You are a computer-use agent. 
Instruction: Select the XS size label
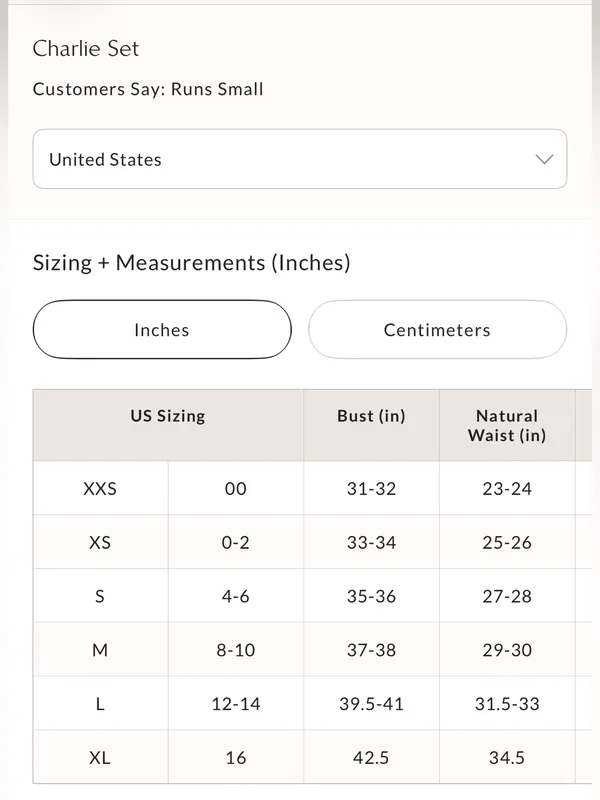(x=100, y=542)
